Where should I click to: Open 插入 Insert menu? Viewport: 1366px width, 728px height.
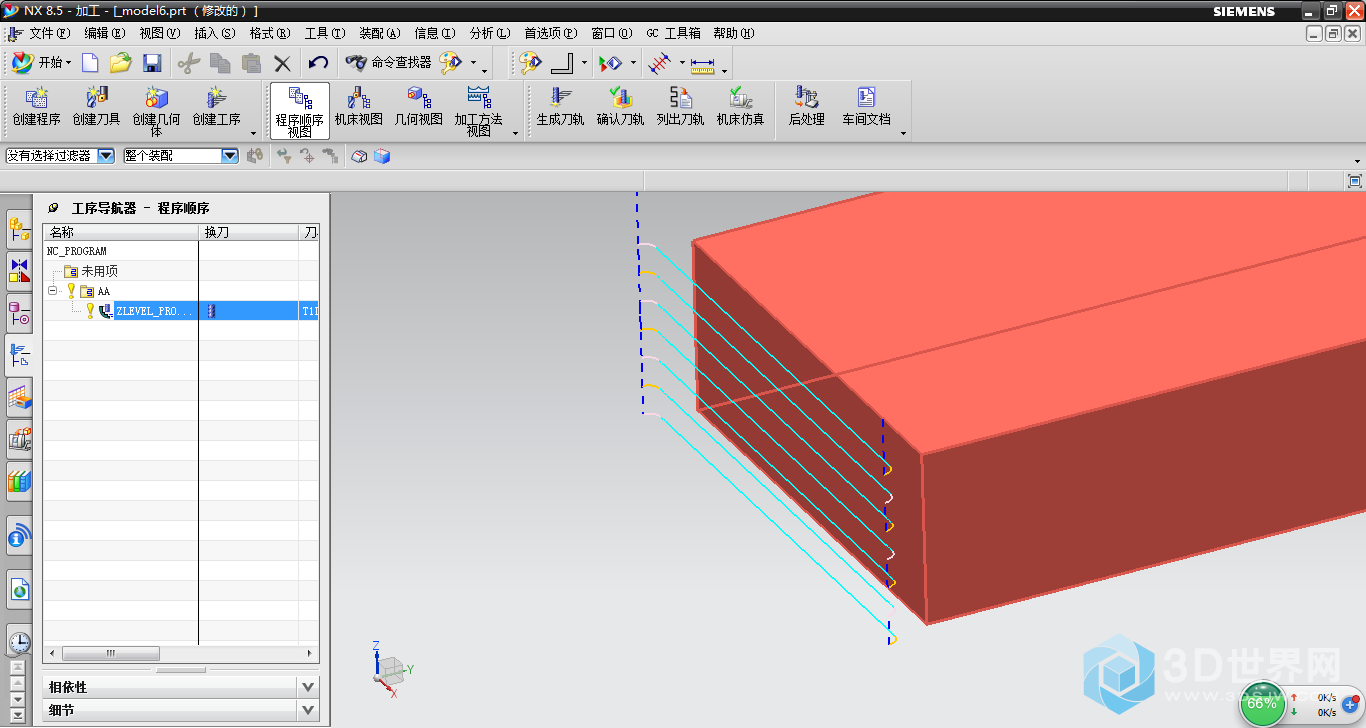pyautogui.click(x=214, y=33)
